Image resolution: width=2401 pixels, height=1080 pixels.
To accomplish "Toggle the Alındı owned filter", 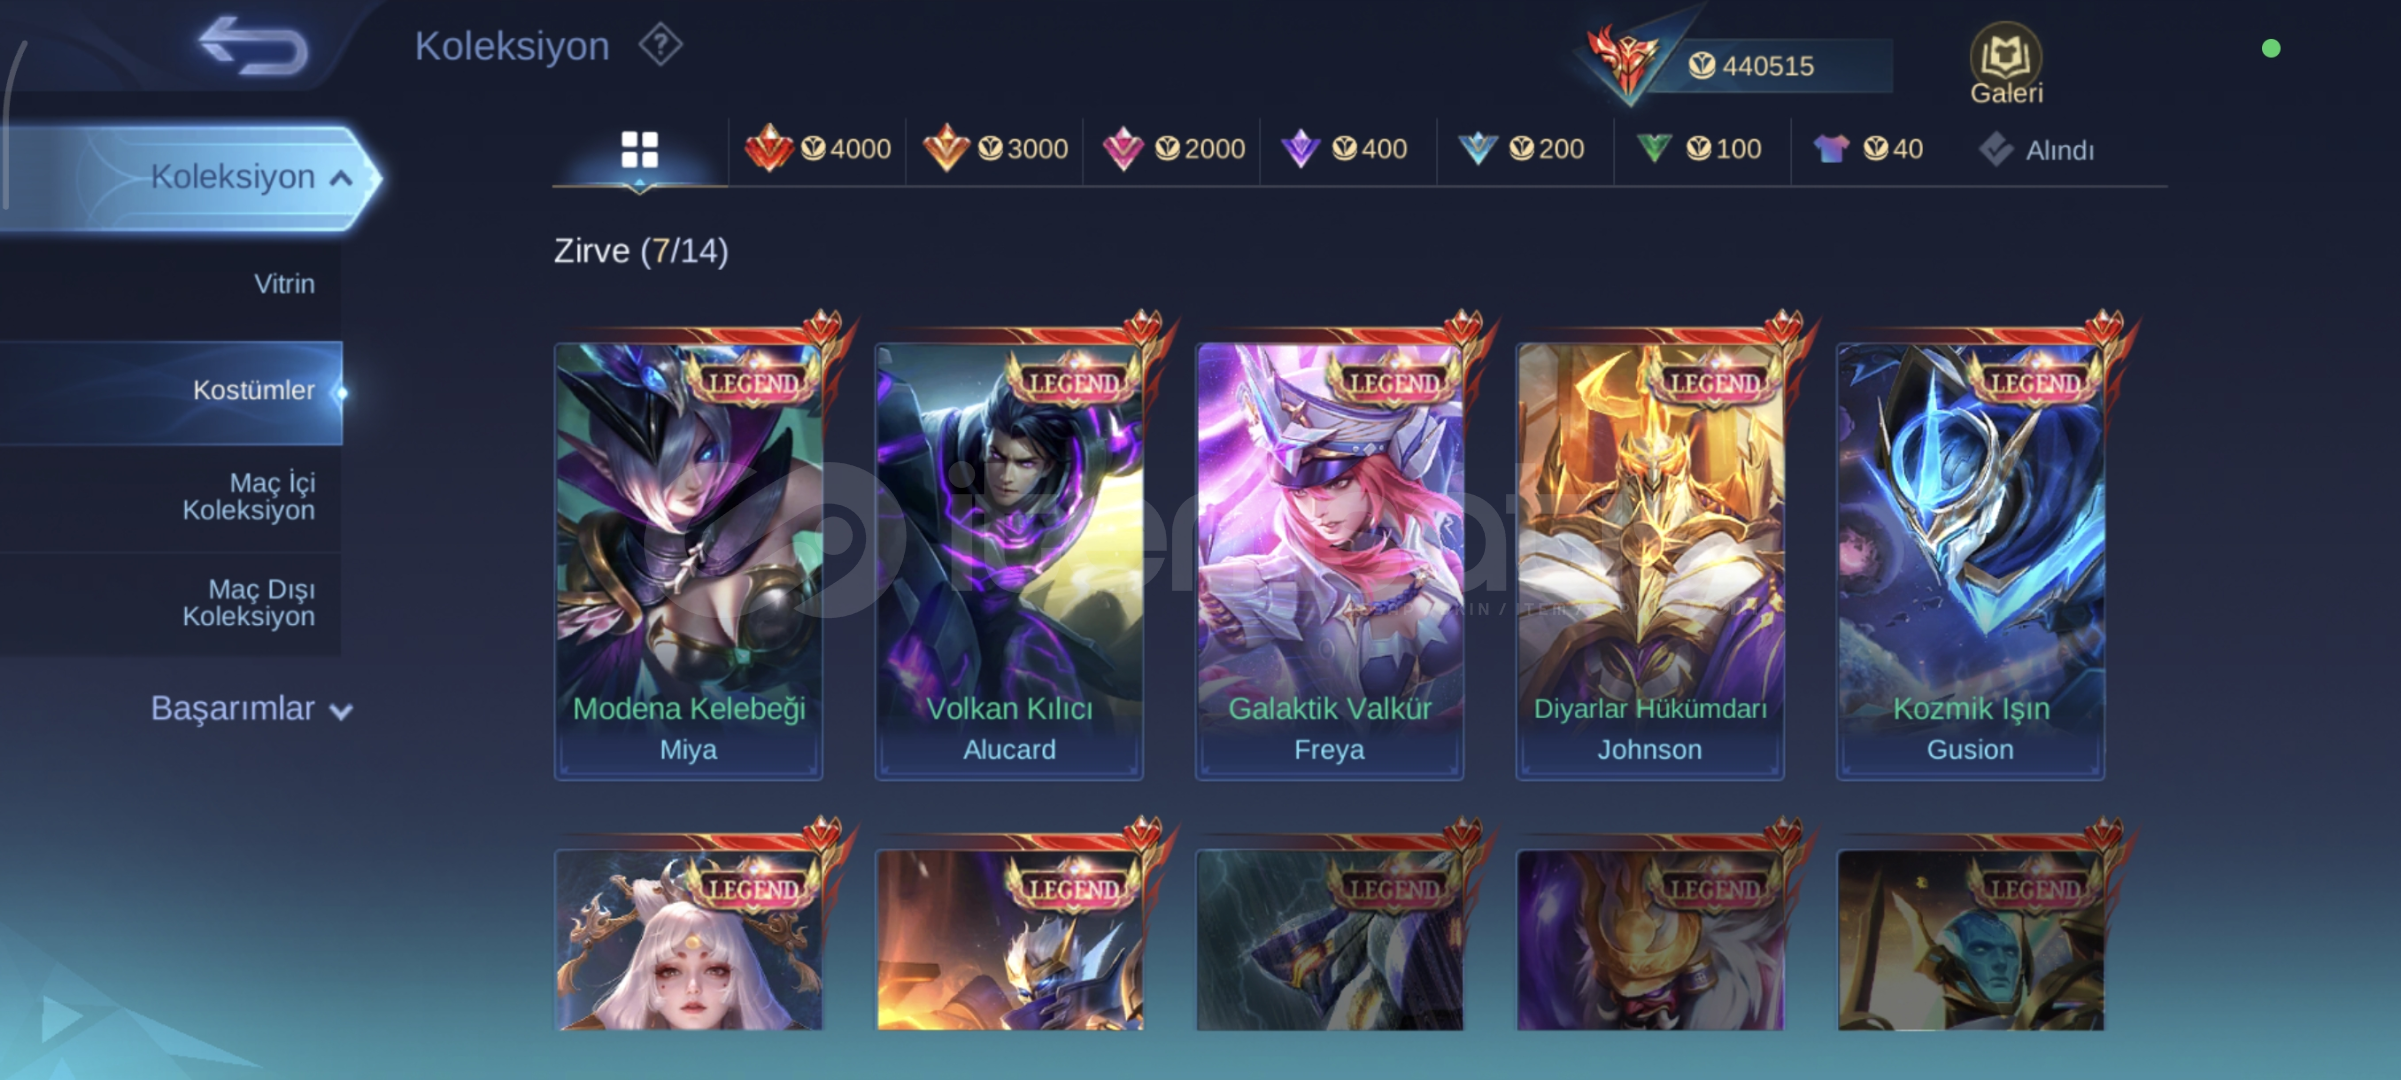I will 2036,150.
